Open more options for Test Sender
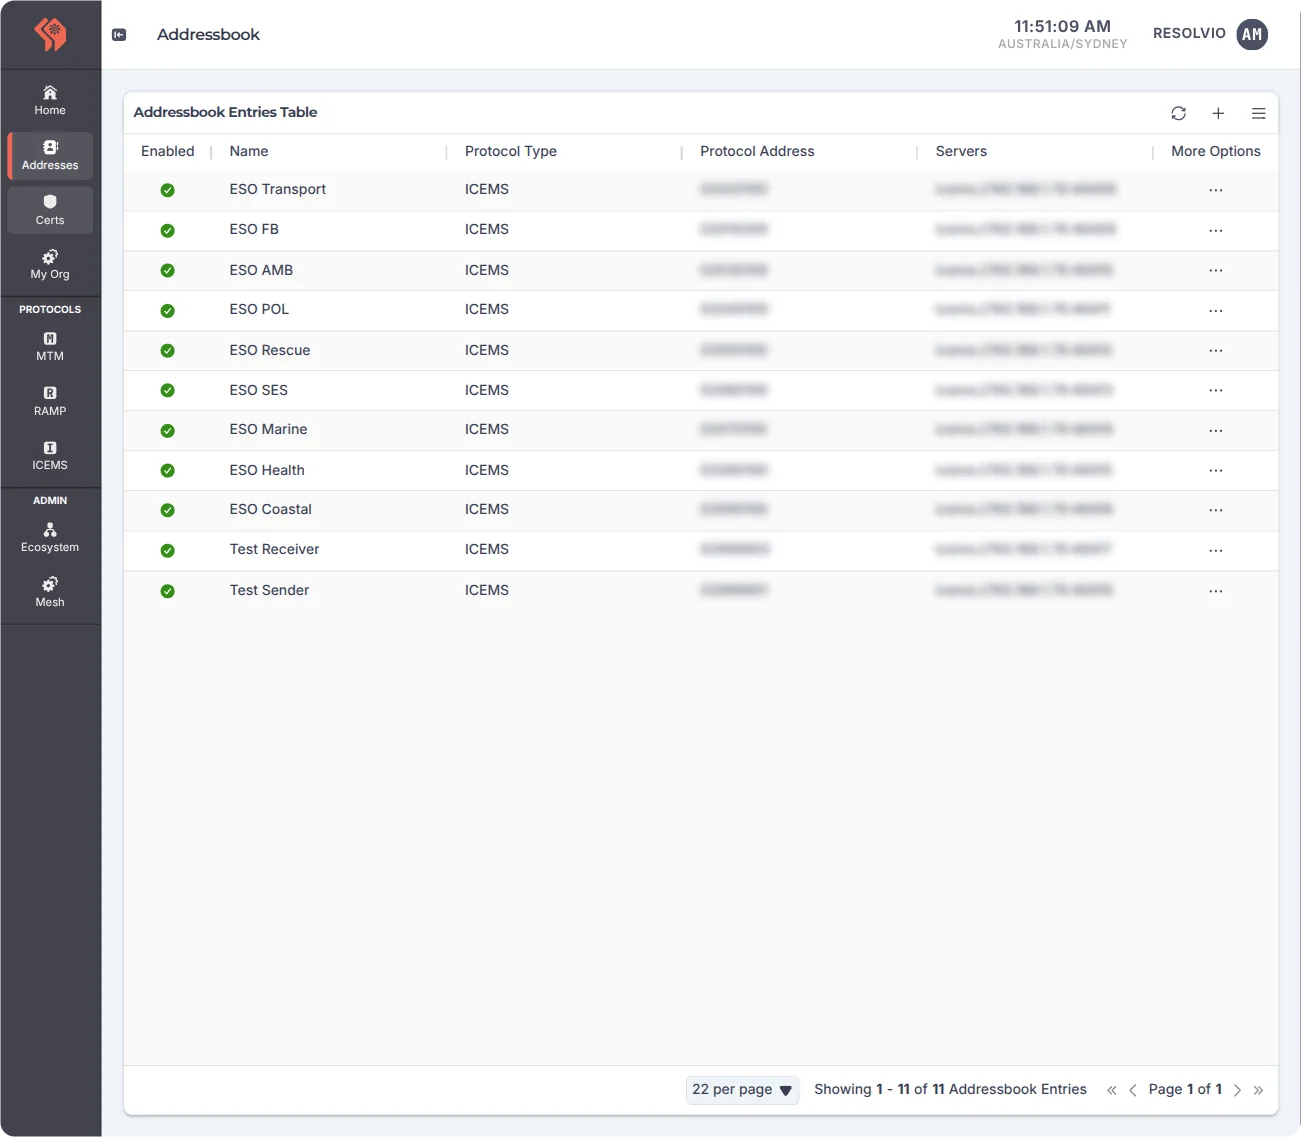Viewport: 1301px width, 1137px height. click(1216, 591)
